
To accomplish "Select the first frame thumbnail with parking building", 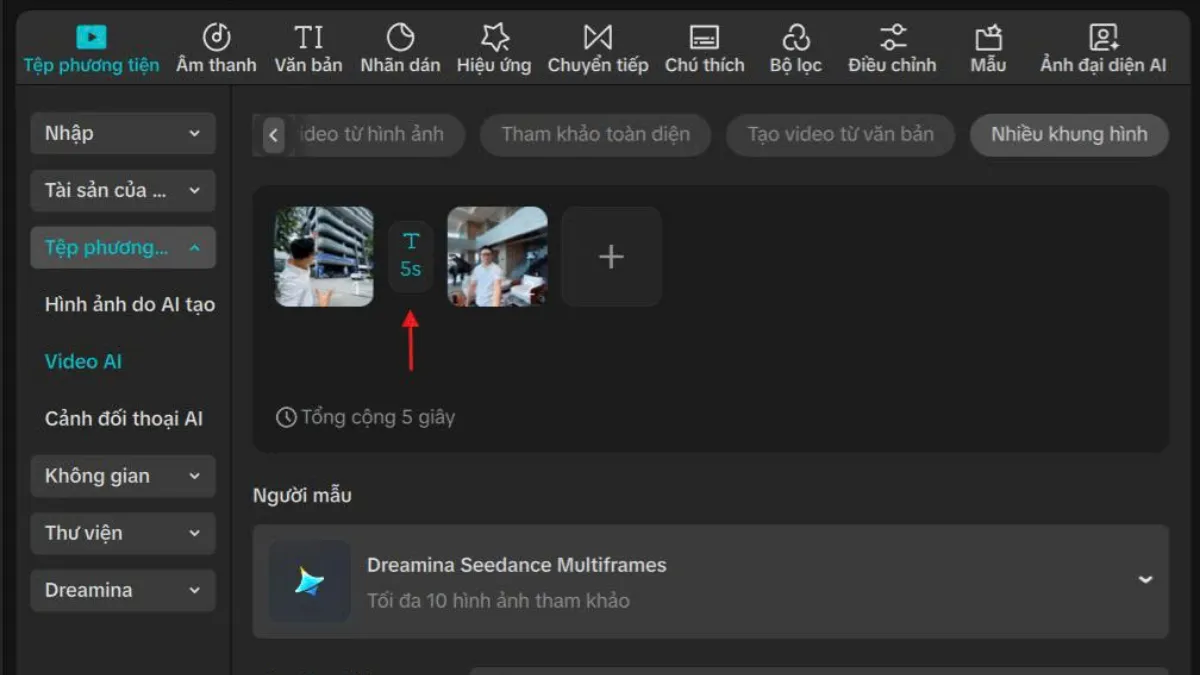I will (324, 256).
